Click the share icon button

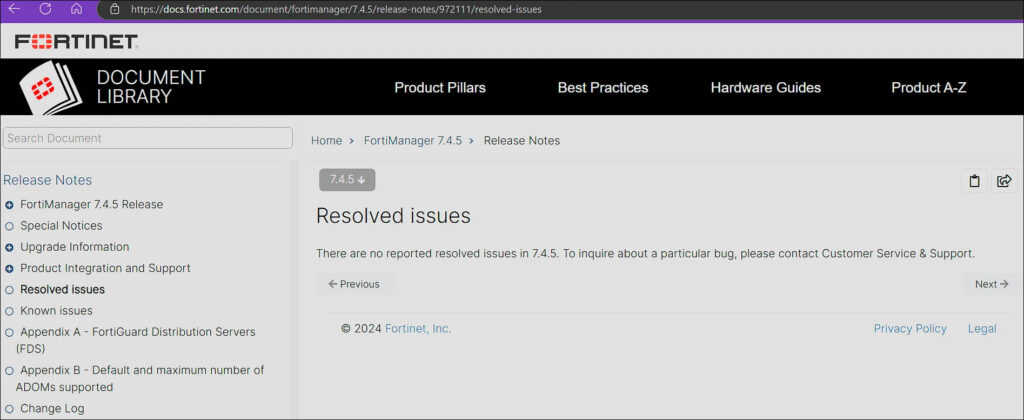point(1004,181)
